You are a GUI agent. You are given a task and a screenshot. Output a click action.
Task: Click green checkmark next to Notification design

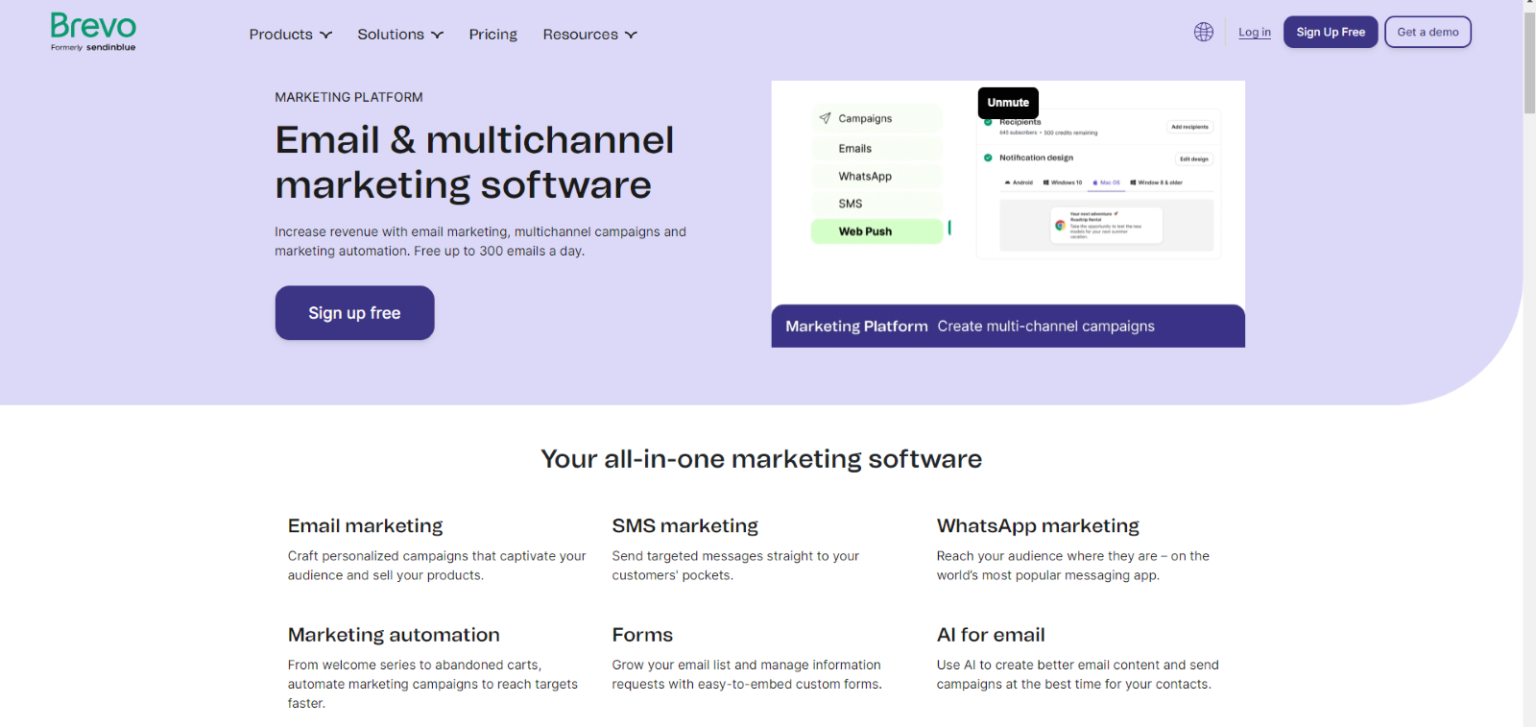pos(987,156)
